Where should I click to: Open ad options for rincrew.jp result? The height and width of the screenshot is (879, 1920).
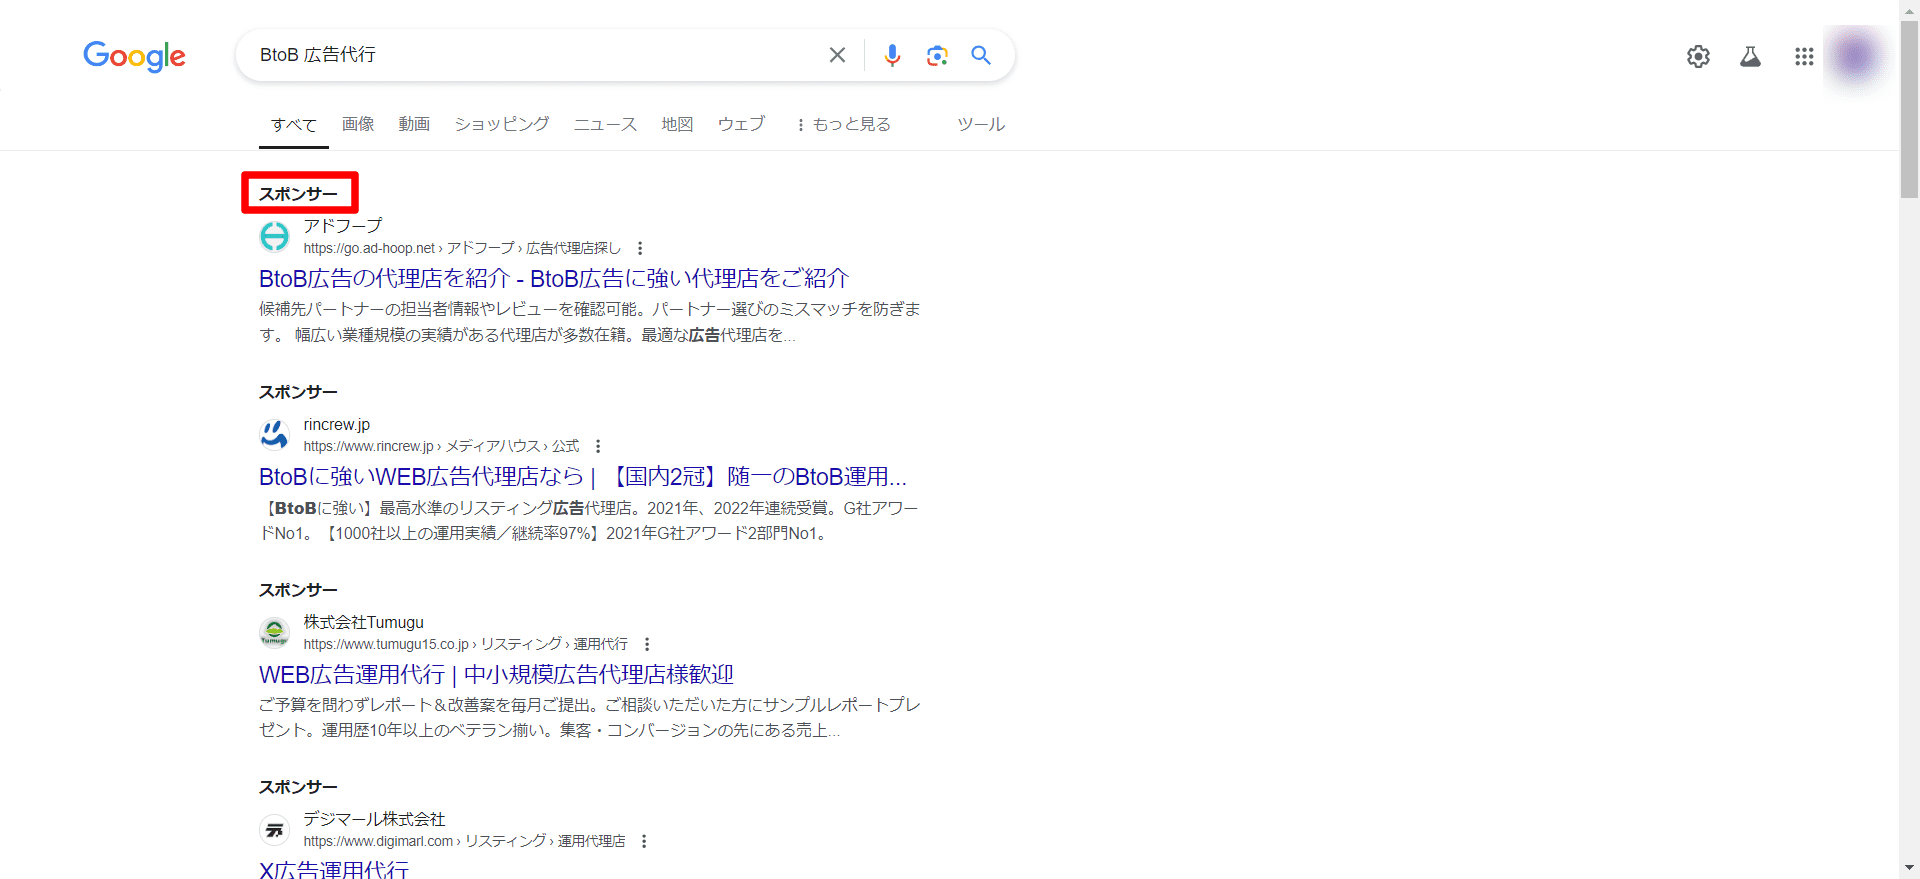click(x=598, y=446)
